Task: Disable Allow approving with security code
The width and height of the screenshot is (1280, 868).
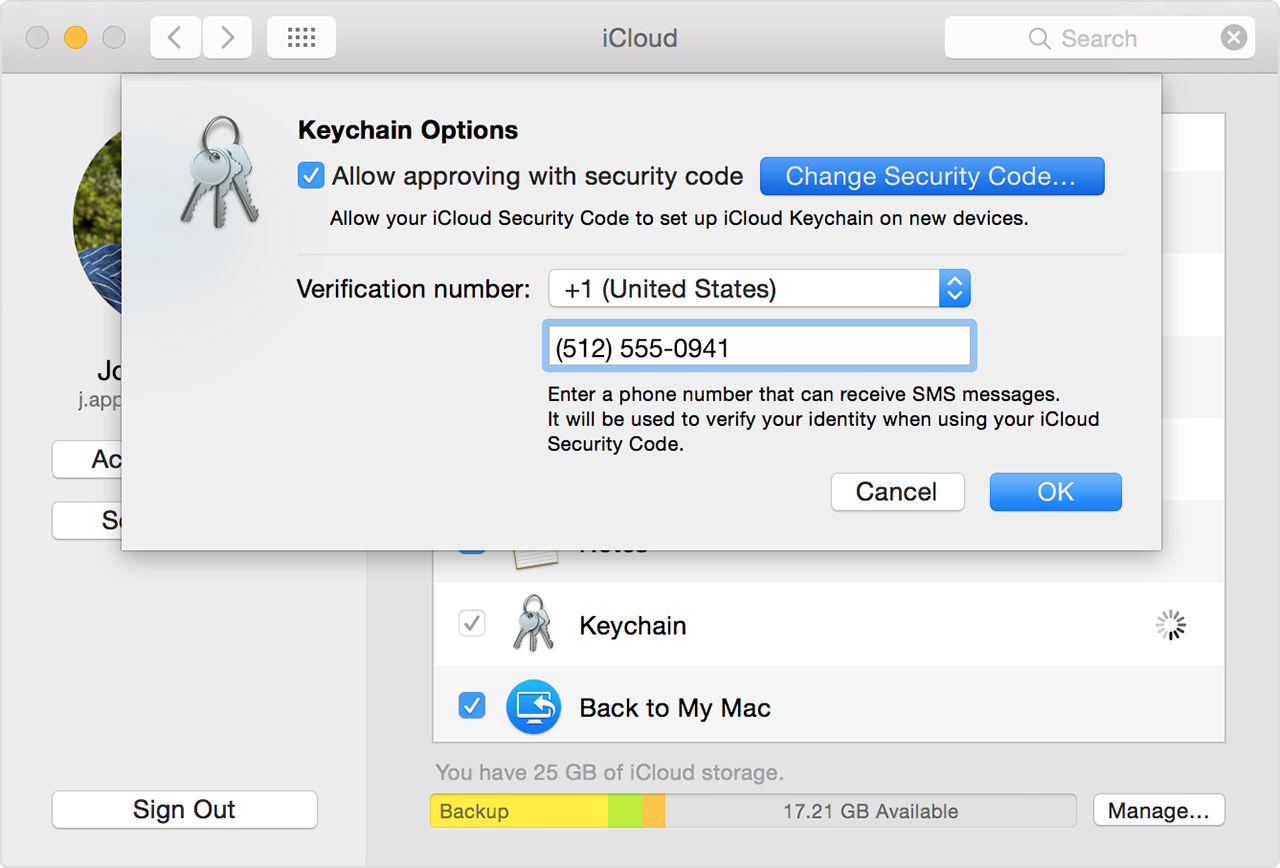Action: click(311, 177)
